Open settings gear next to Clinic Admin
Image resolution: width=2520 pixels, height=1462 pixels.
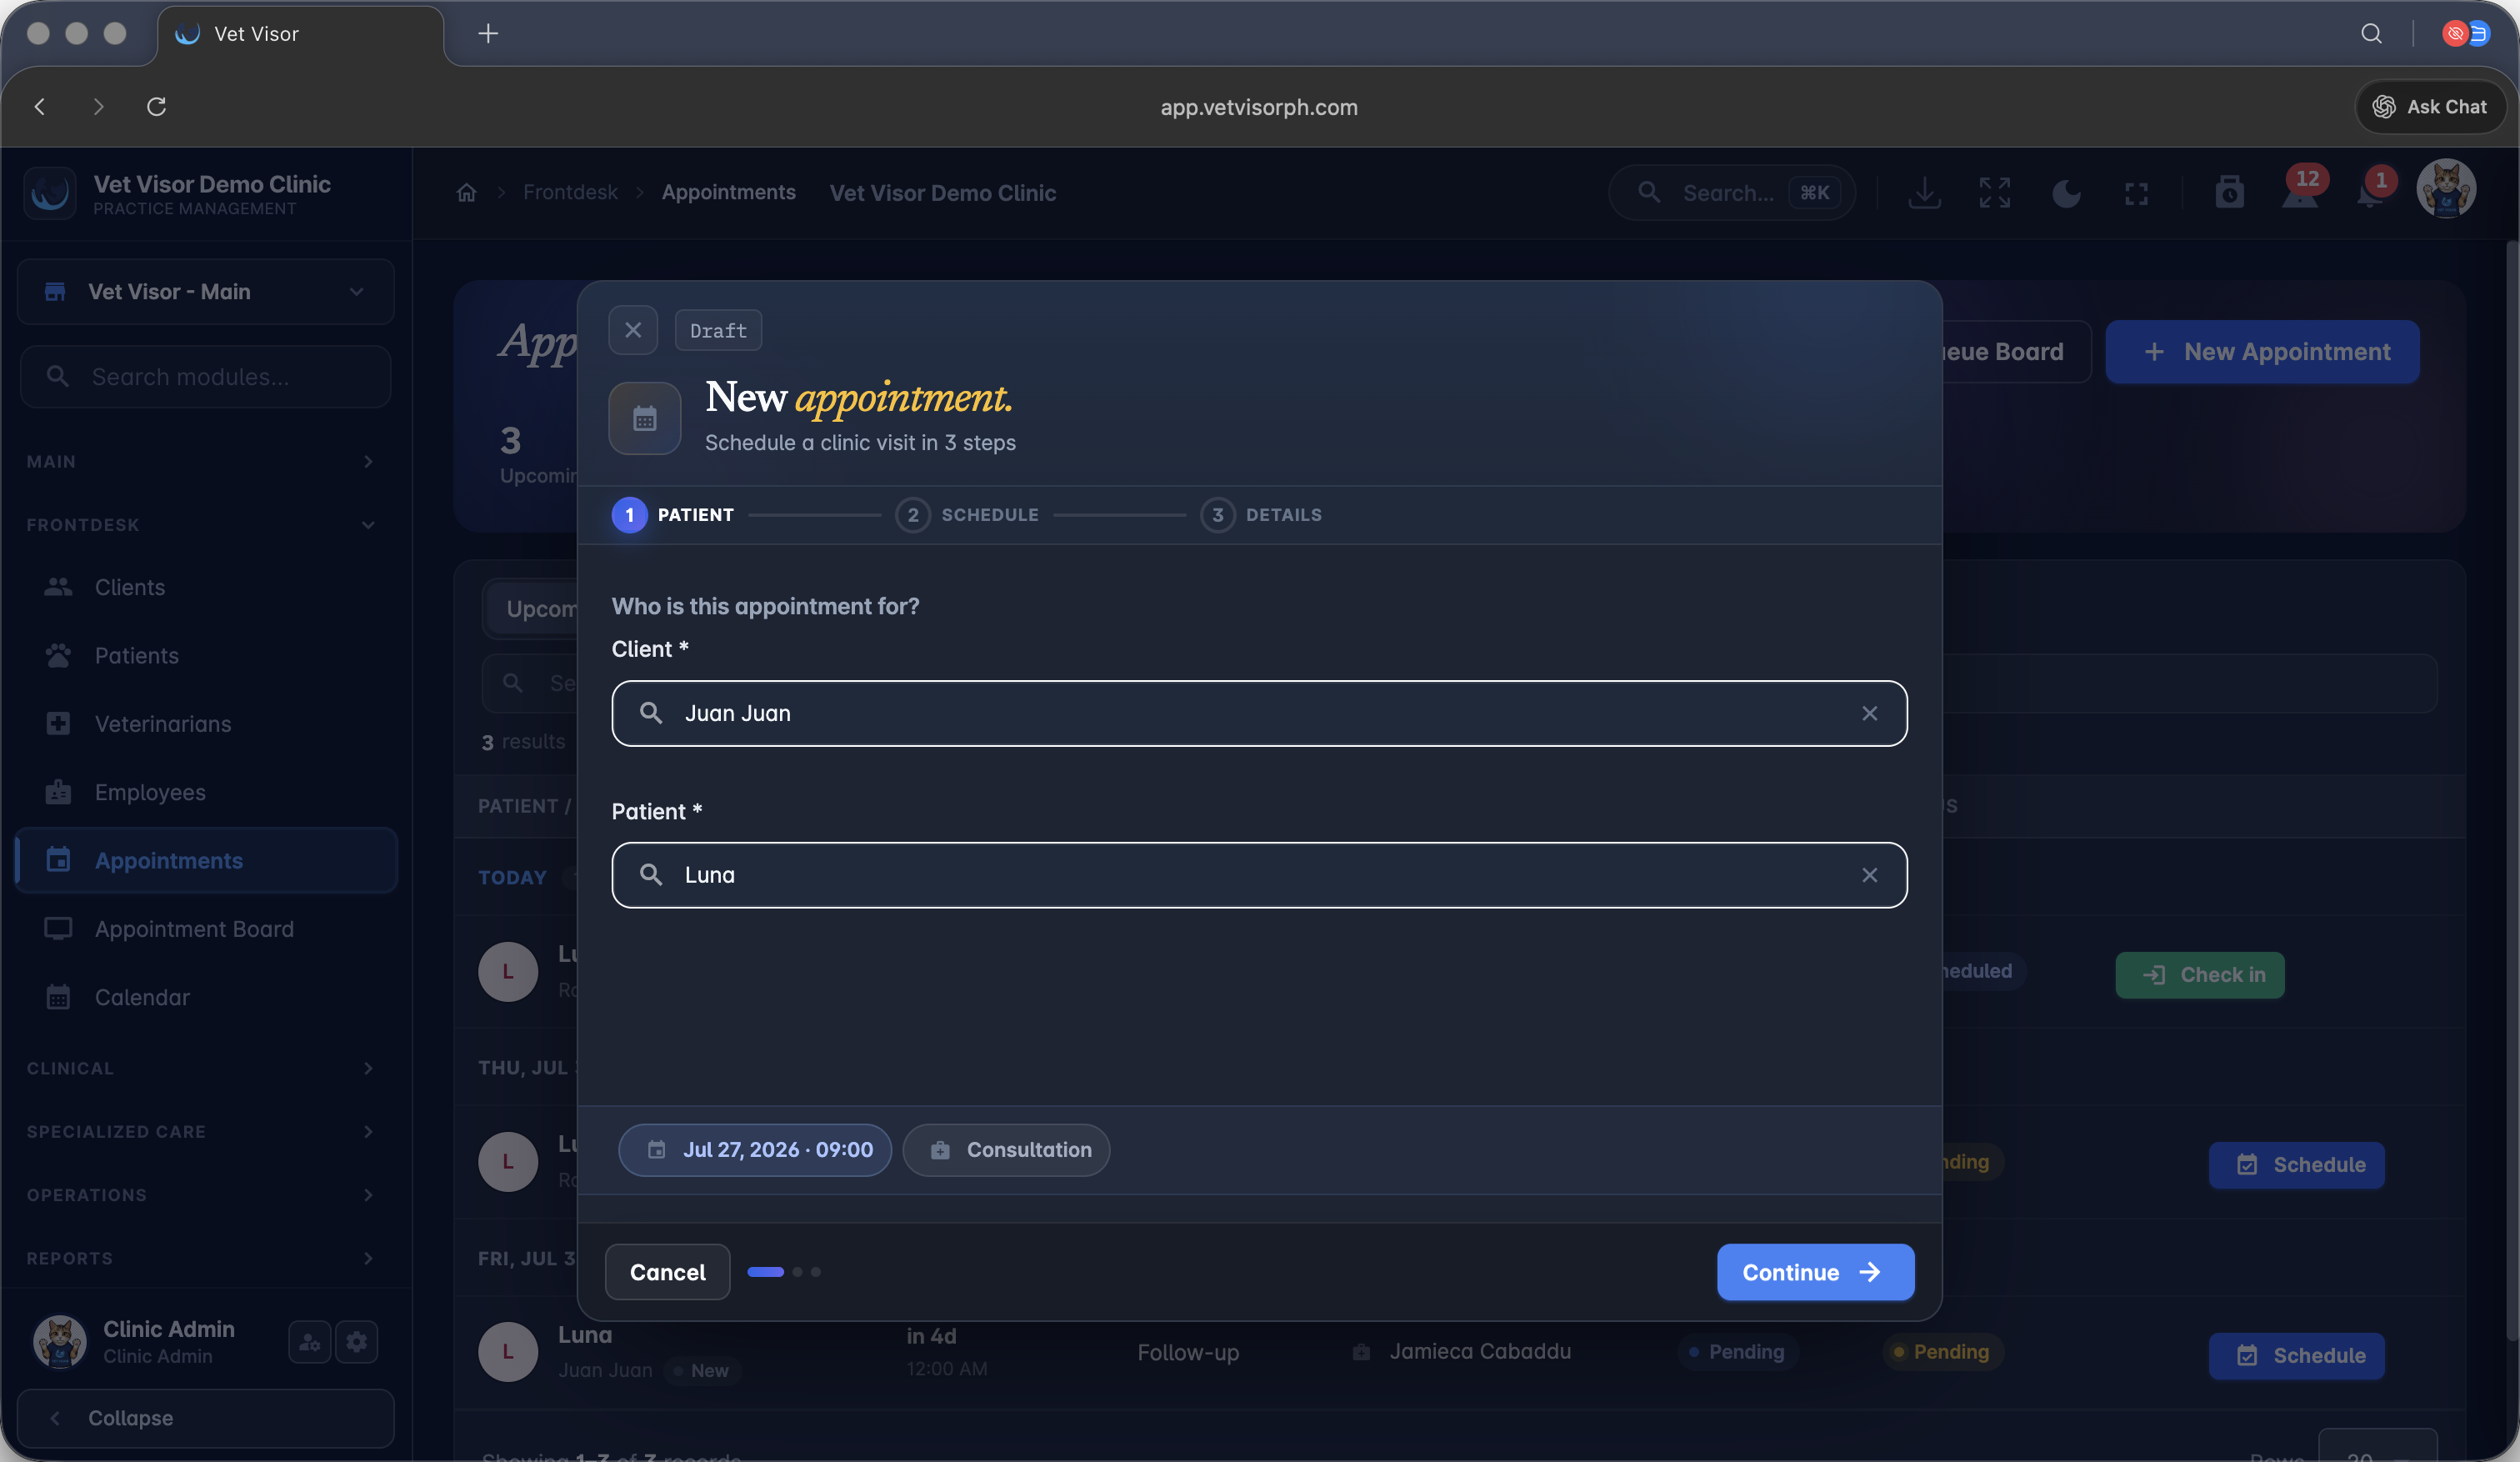[357, 1342]
